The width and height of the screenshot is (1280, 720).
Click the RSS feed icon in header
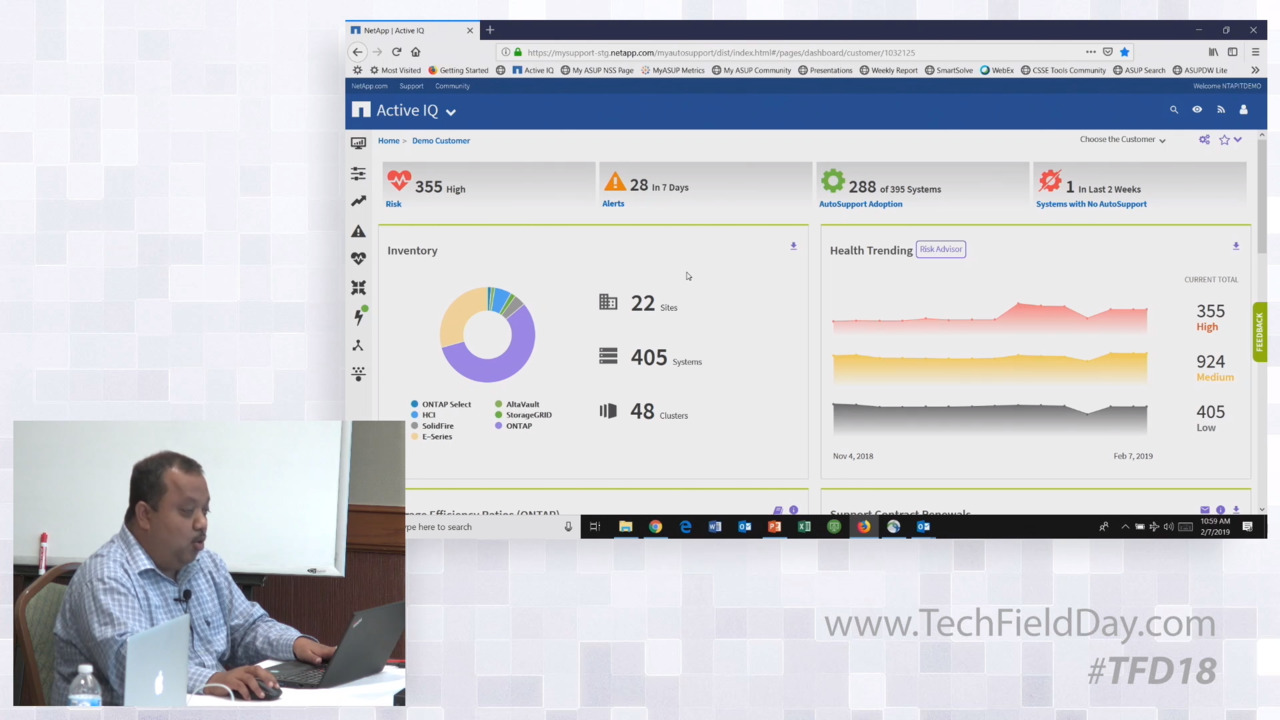click(x=1220, y=110)
